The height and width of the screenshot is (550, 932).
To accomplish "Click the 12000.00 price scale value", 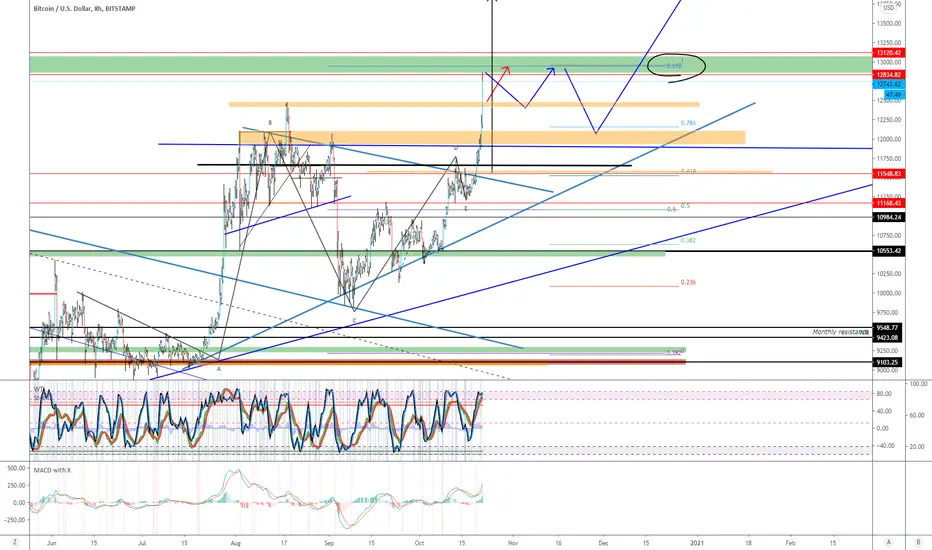I will 889,139.
